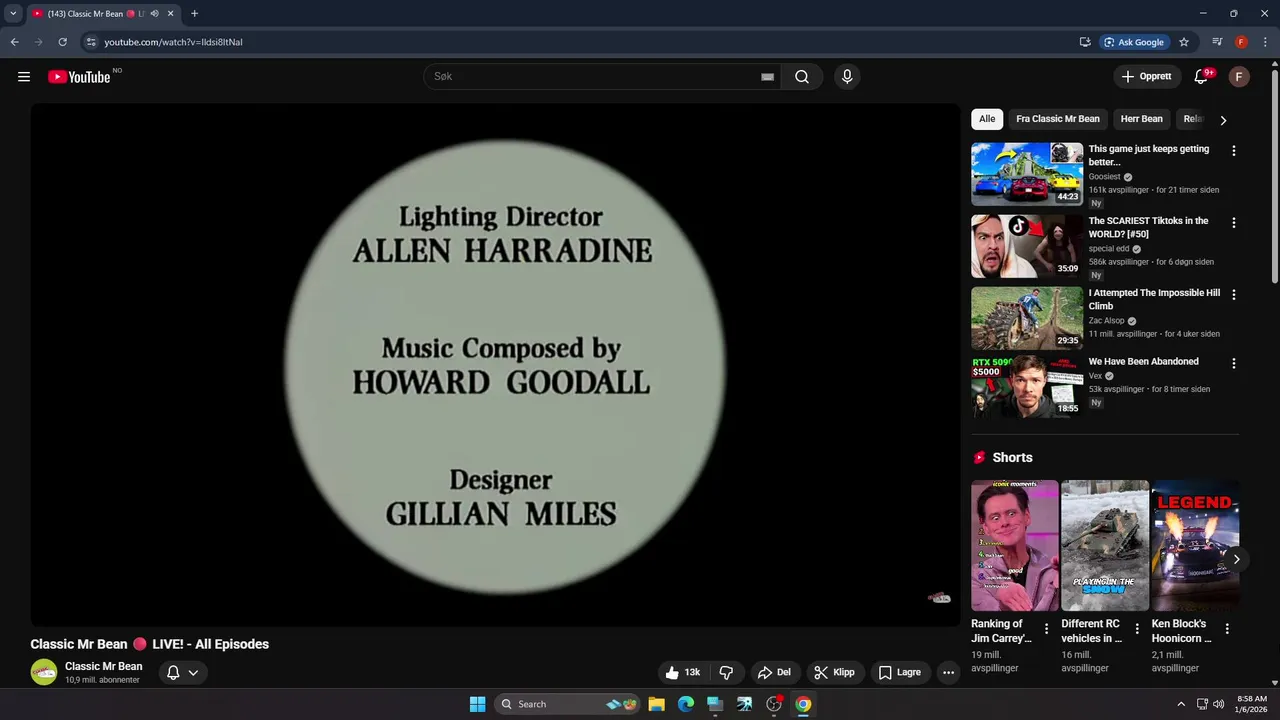Open the Classic Mr Bean channel name
Viewport: 1280px width, 720px height.
[104, 666]
